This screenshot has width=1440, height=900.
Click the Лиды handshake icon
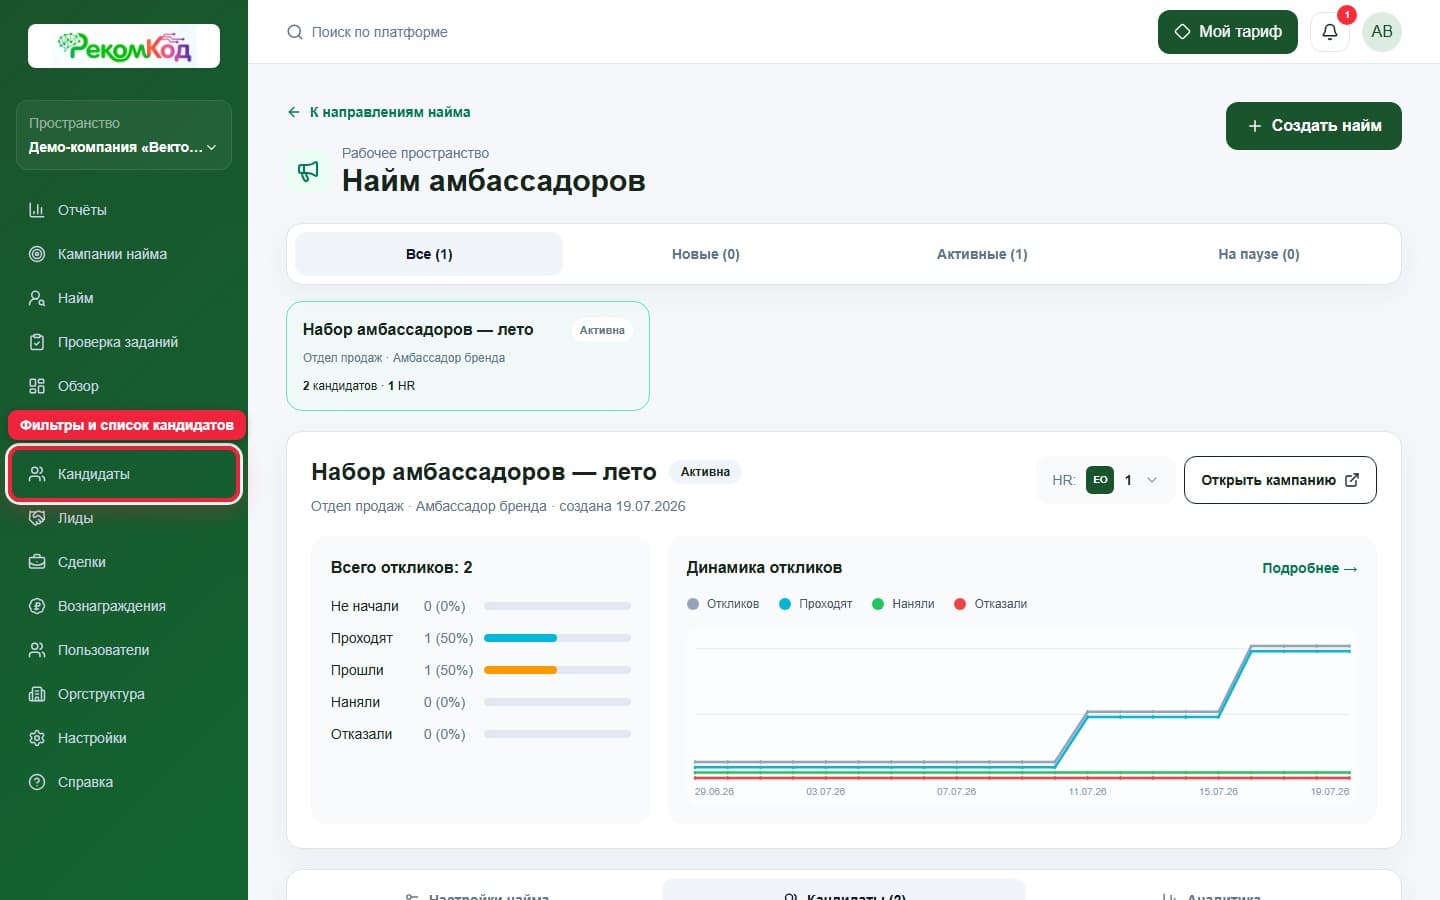[x=37, y=518]
